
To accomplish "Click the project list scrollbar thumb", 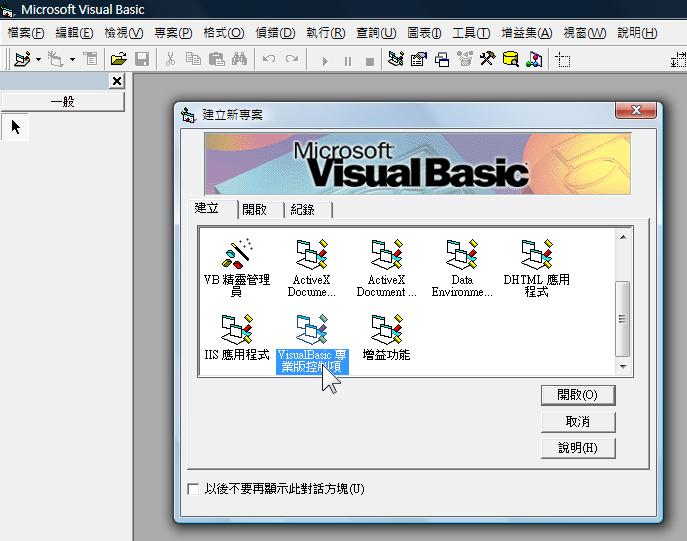I will (x=623, y=318).
